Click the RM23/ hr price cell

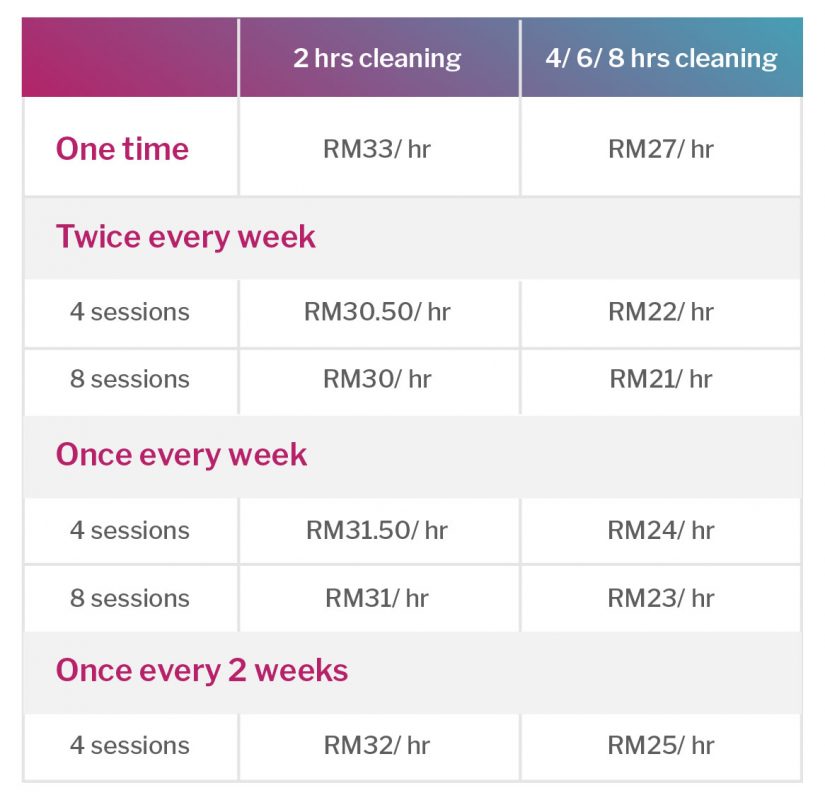point(661,598)
